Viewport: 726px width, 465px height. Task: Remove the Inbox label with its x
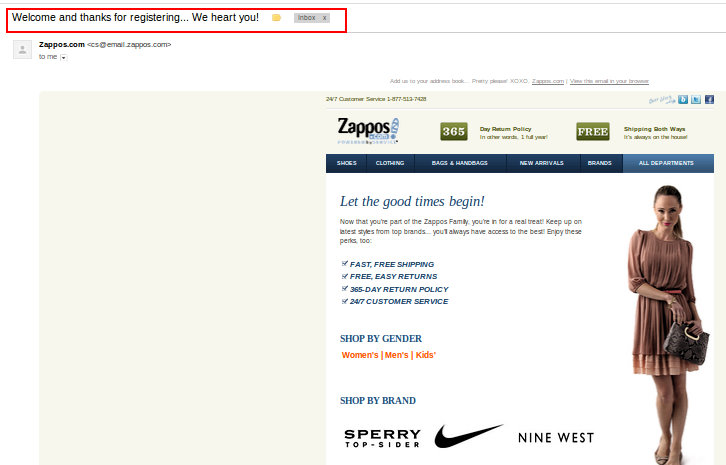(324, 18)
